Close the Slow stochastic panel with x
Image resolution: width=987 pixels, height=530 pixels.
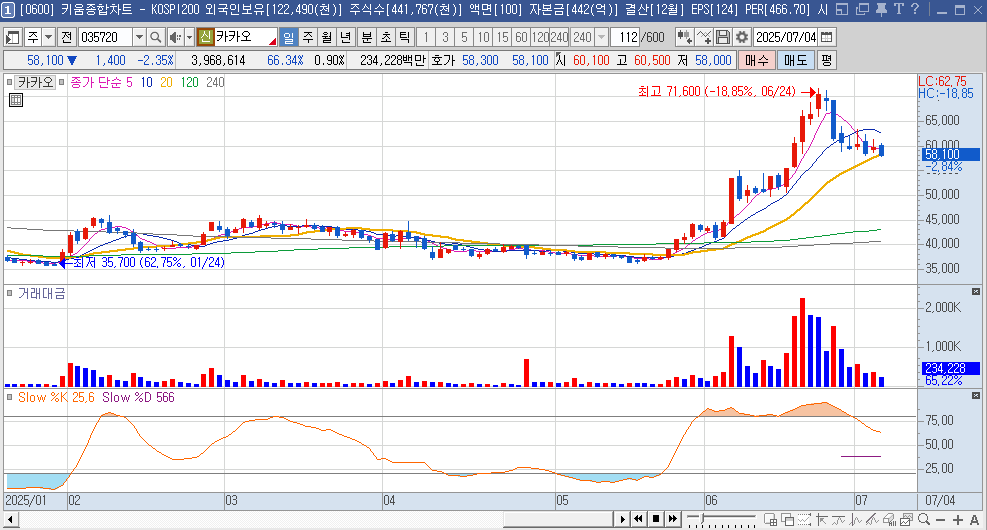[976, 395]
